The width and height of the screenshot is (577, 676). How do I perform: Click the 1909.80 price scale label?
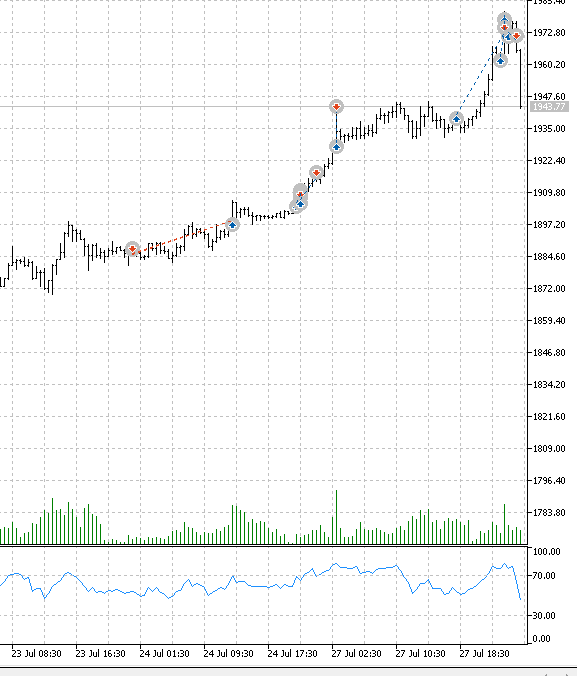pos(549,192)
